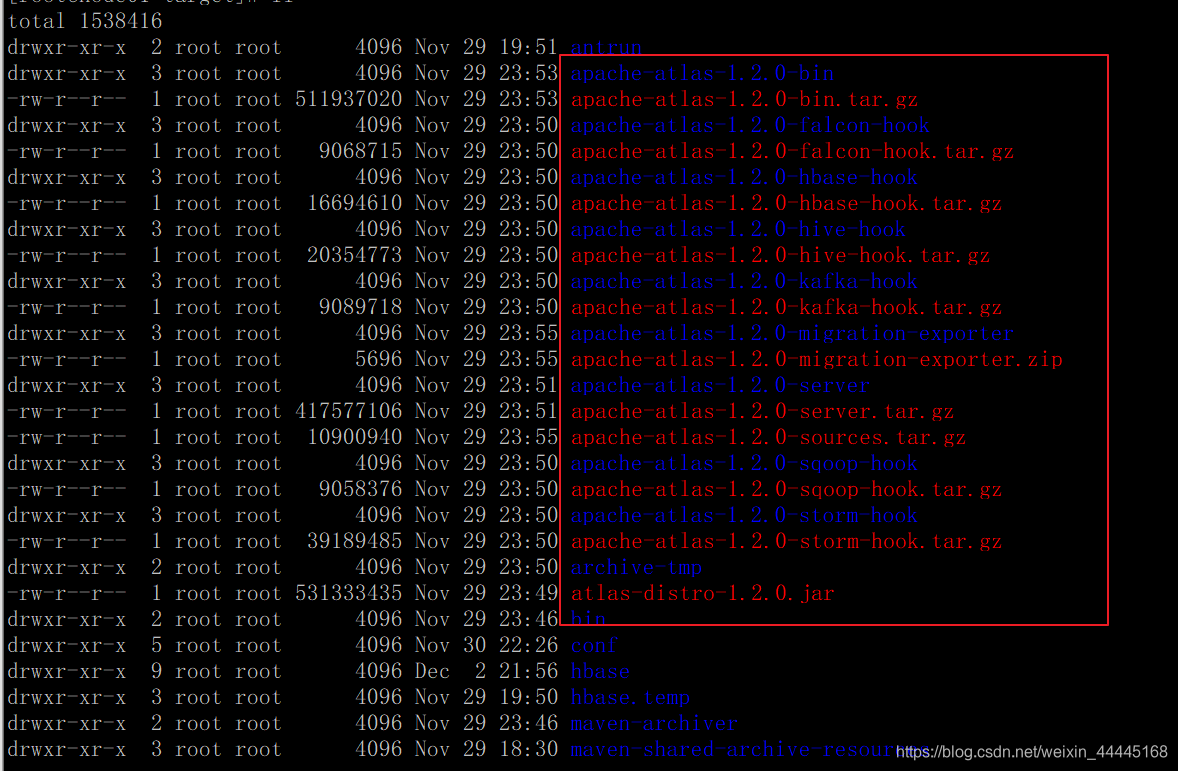Select permissions drwxr-xr-x of hbase row
The width and height of the screenshot is (1178, 771).
click(x=67, y=672)
